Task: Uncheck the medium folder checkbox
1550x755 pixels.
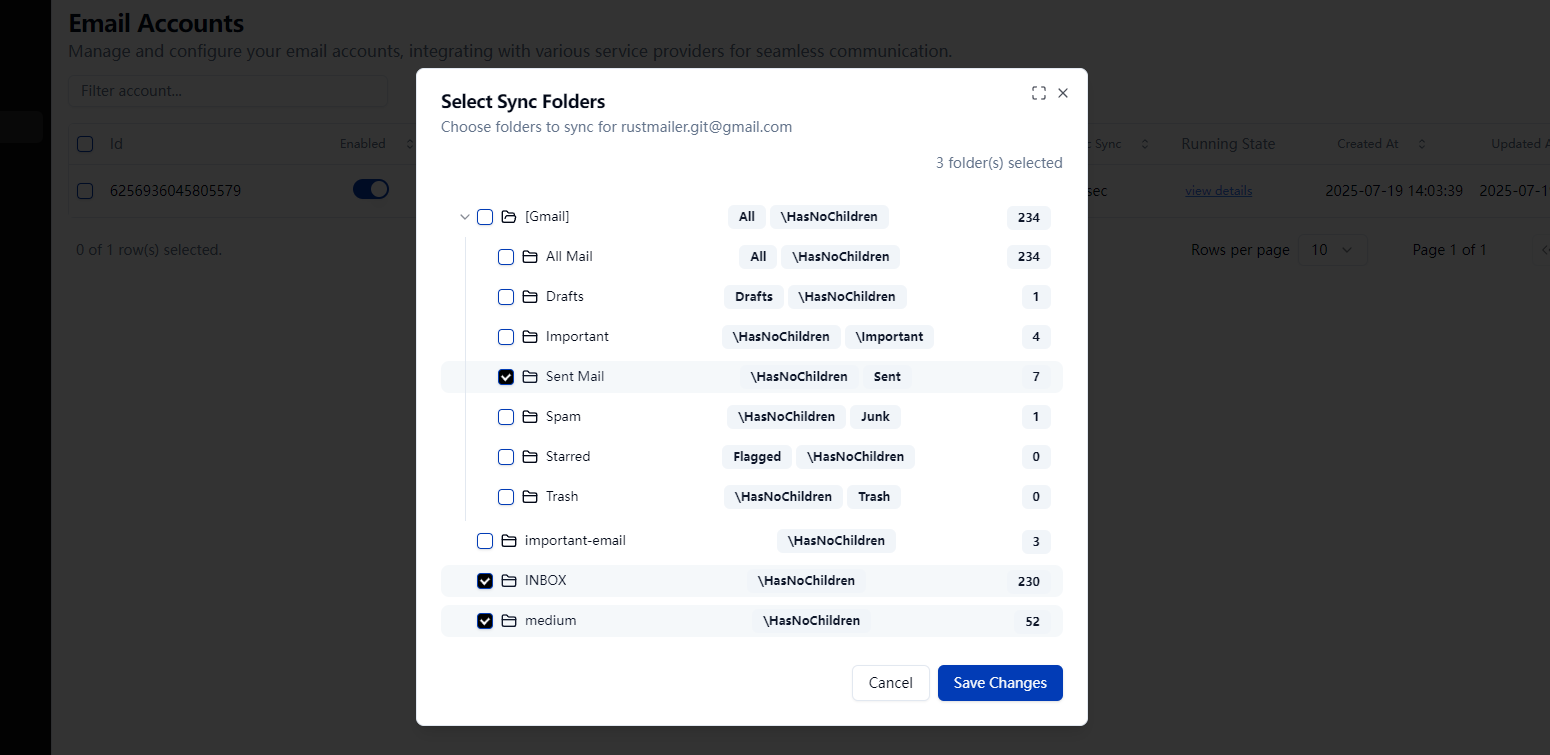Action: 485,621
